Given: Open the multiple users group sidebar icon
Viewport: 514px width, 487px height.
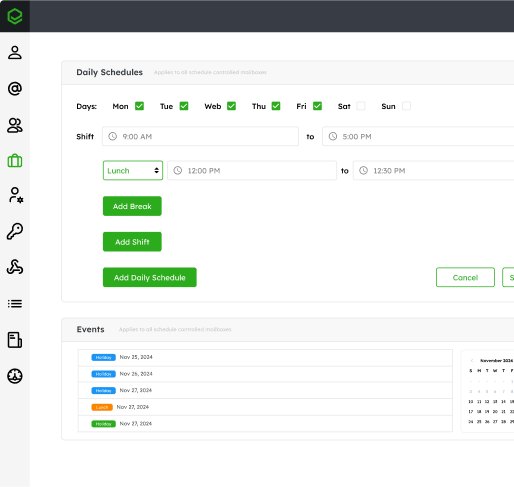Looking at the screenshot, I should click(15, 125).
